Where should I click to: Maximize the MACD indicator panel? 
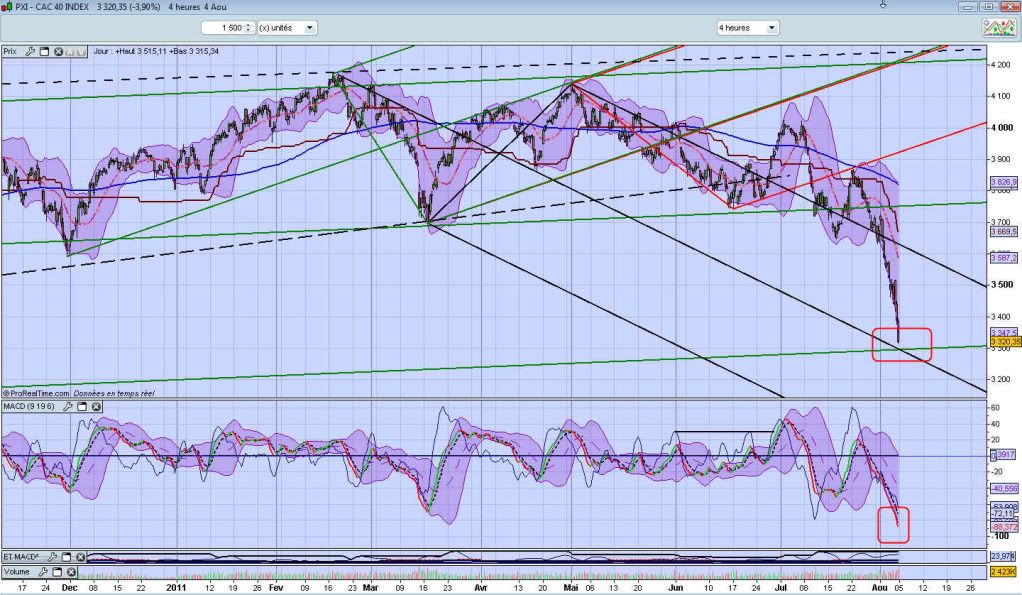click(x=83, y=407)
